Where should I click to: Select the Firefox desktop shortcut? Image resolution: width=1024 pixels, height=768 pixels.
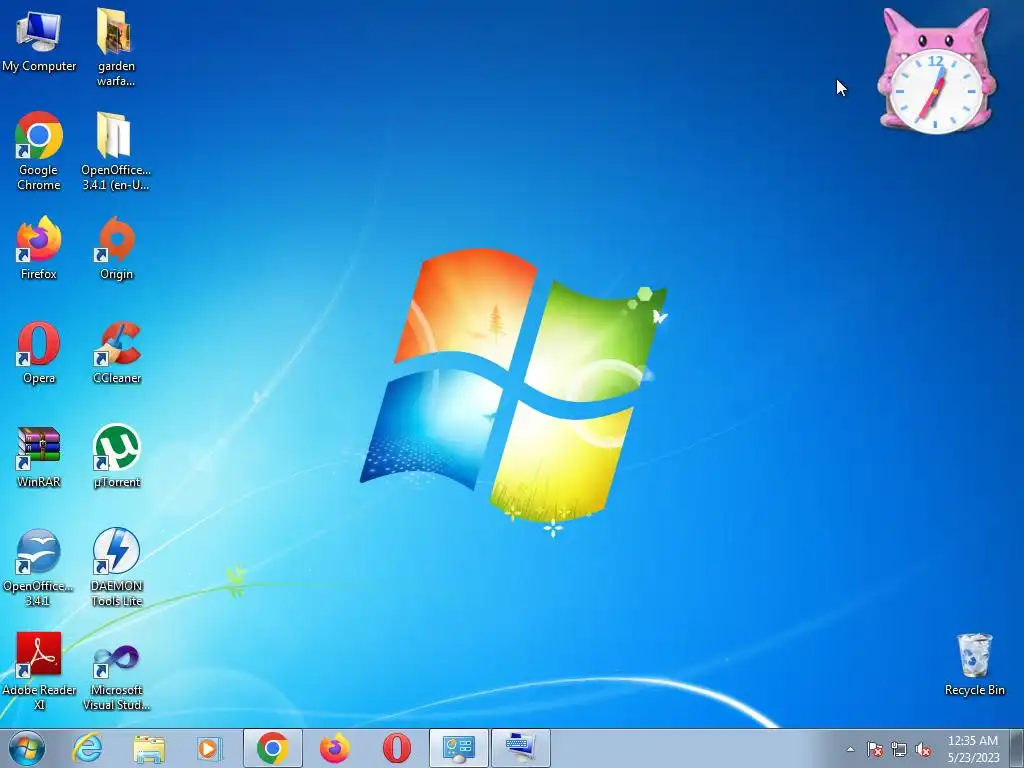click(x=39, y=248)
